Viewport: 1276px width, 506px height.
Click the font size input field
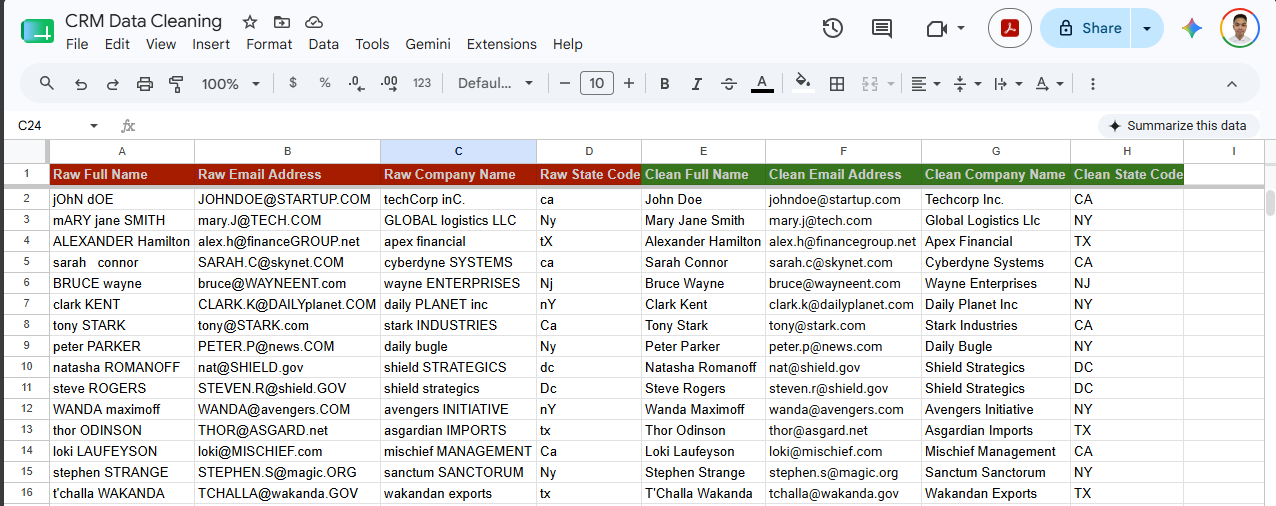coord(597,83)
